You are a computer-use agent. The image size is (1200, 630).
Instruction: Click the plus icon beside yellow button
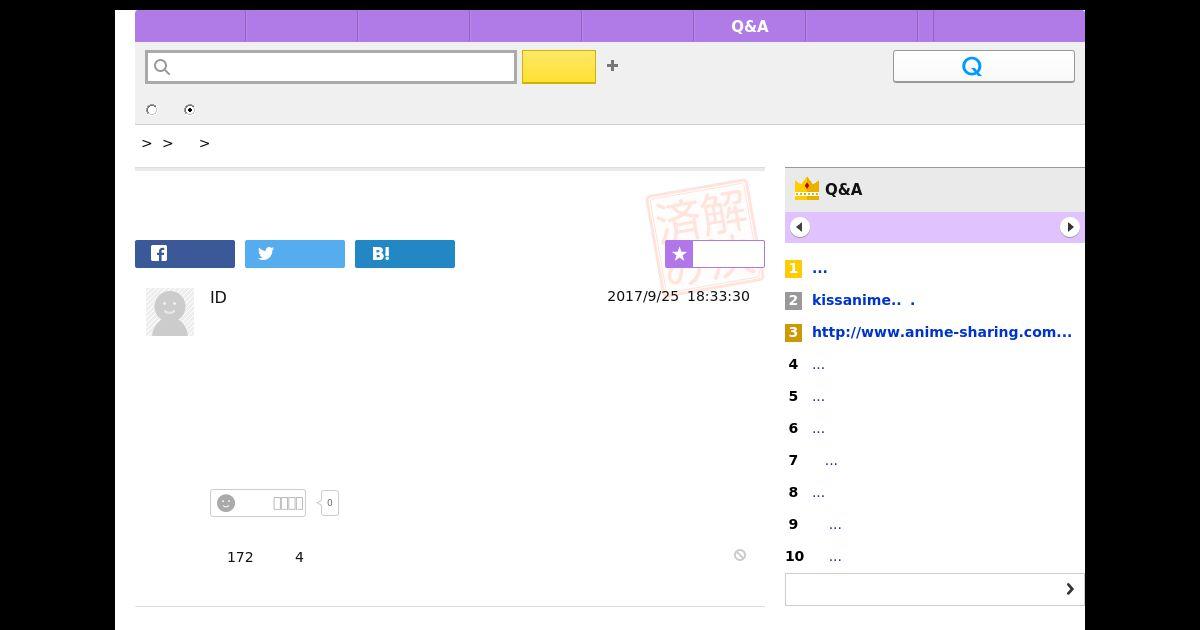click(x=612, y=66)
